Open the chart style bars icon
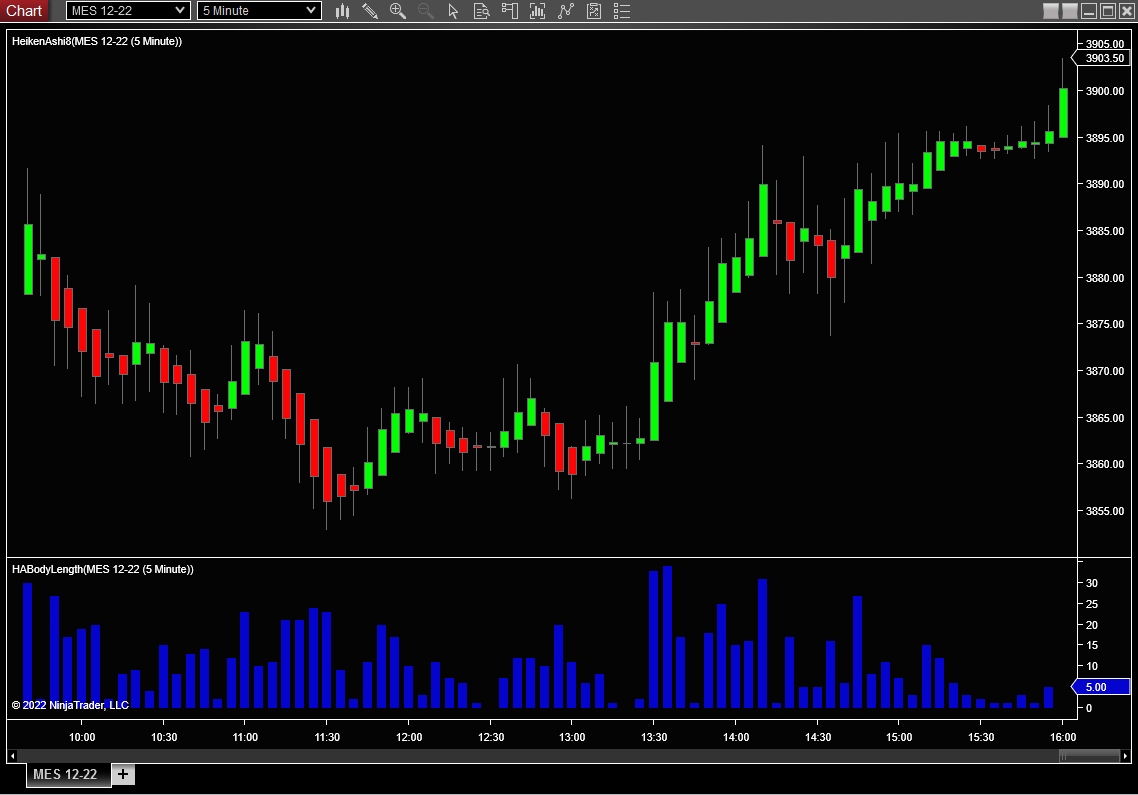Viewport: 1138px width, 795px height. 343,11
